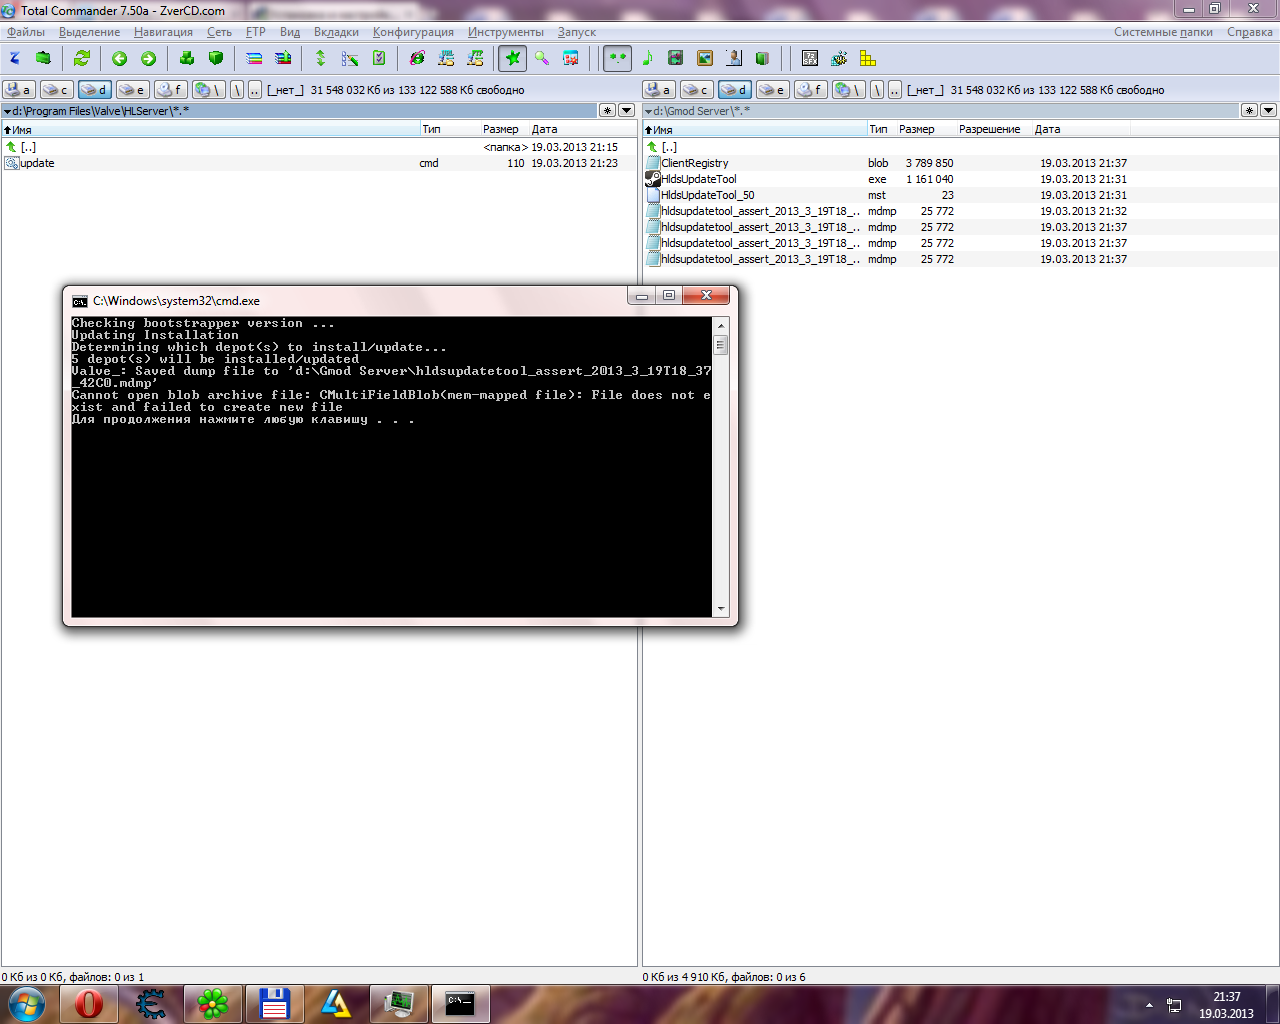This screenshot has width=1280, height=1024.
Task: Go forward with green right arrow
Action: point(149,58)
